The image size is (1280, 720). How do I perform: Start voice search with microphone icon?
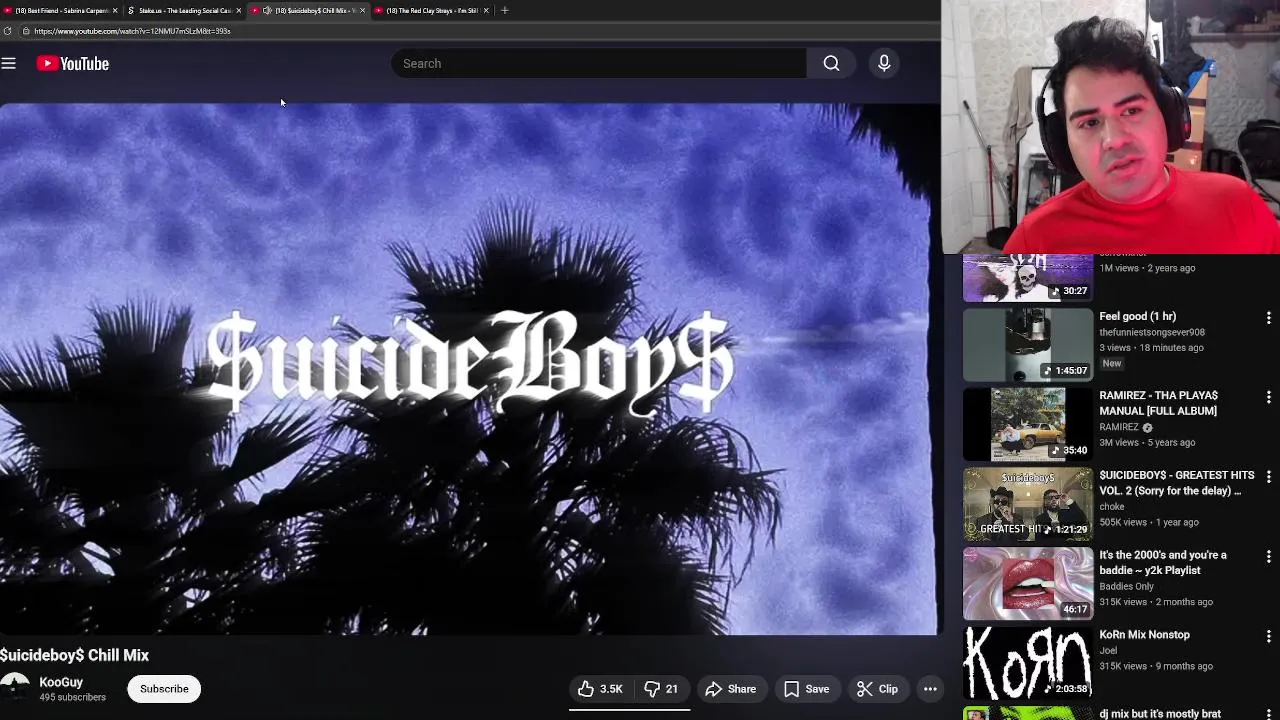pyautogui.click(x=884, y=64)
